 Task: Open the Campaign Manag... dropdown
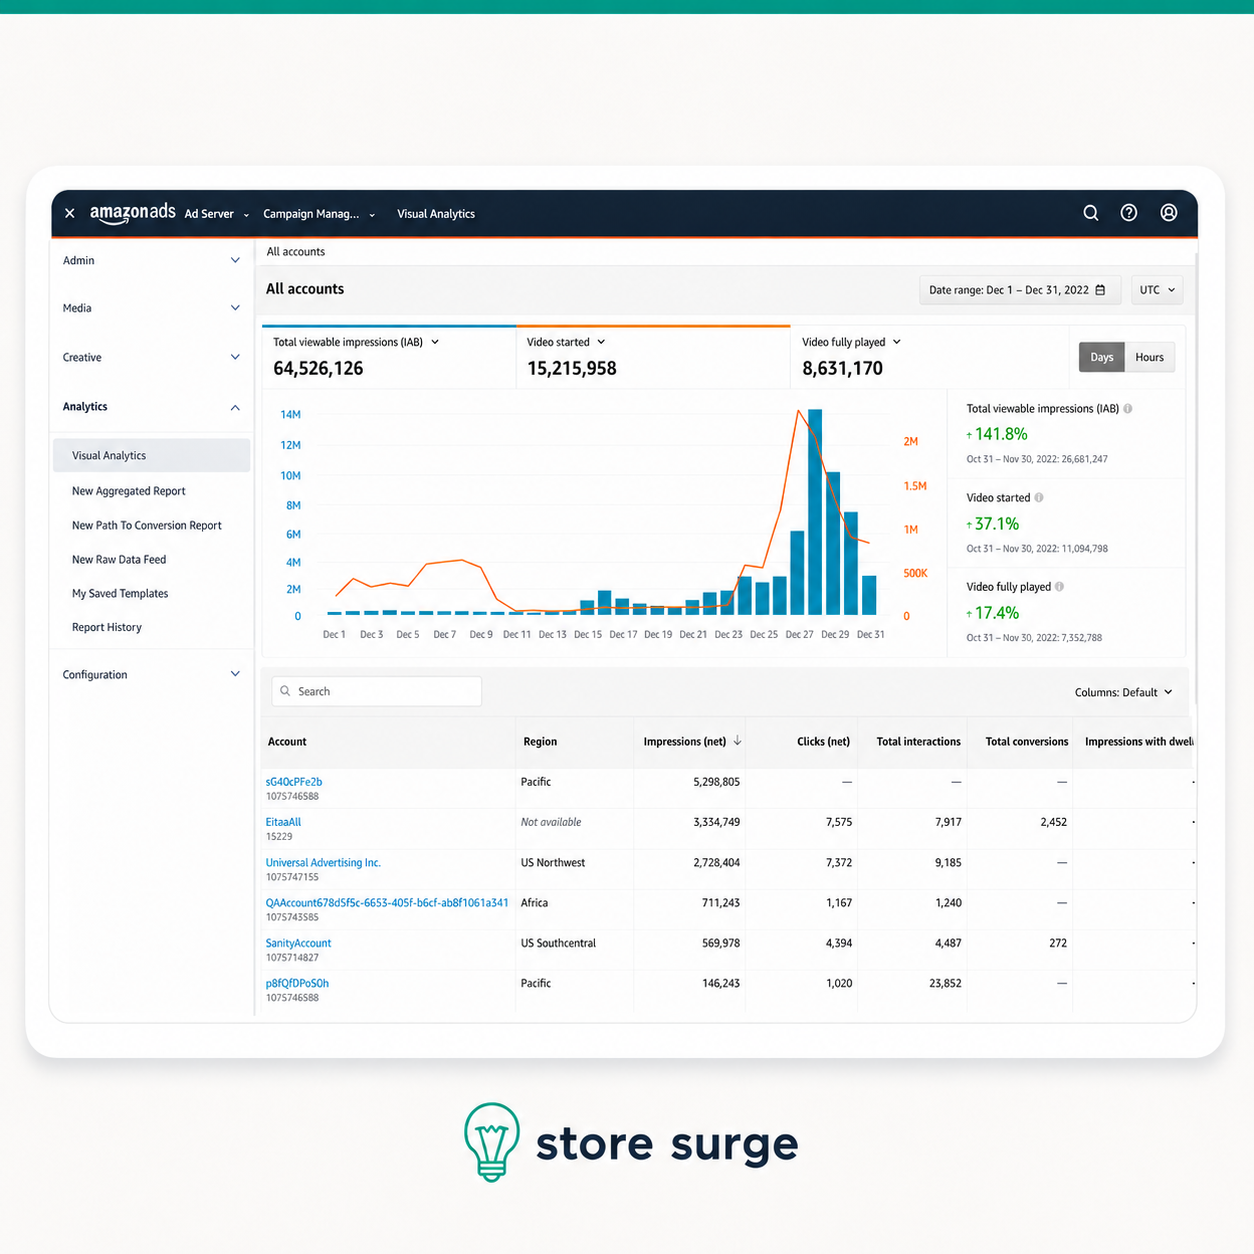pyautogui.click(x=319, y=214)
